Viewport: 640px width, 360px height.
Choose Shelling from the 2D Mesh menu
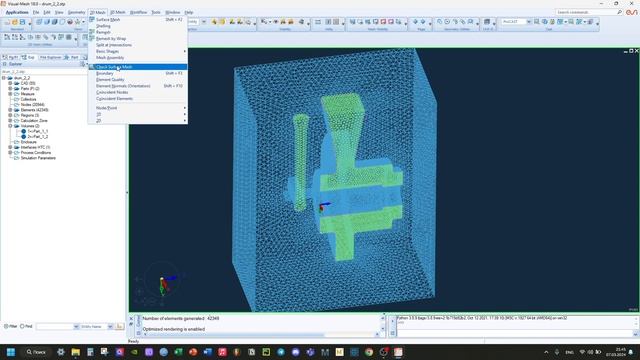138,26
